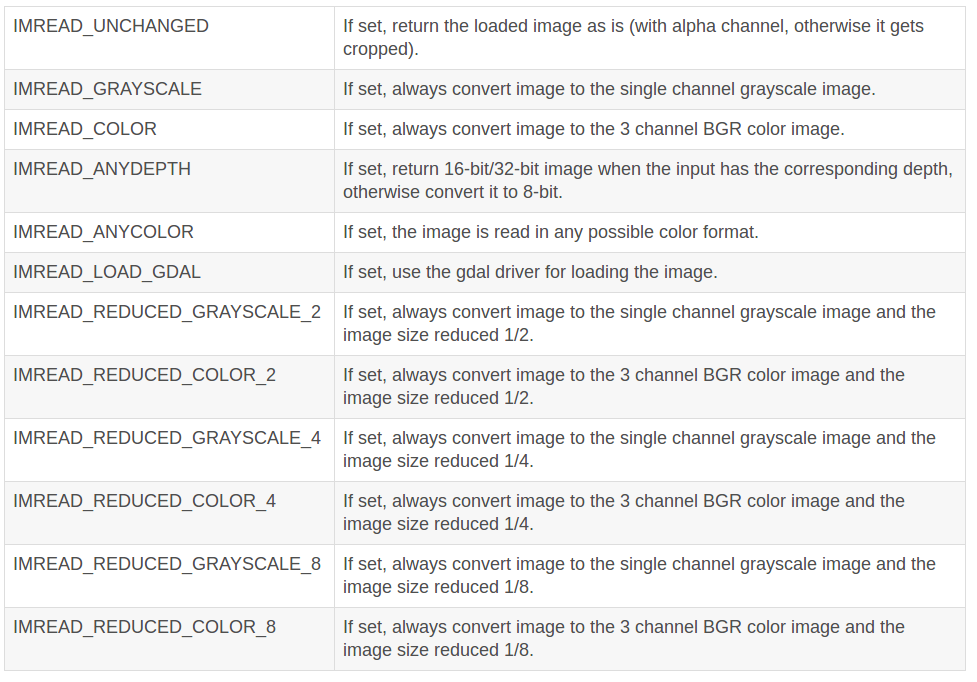Click the gdal driver description text
This screenshot has width=977, height=682.
click(530, 272)
